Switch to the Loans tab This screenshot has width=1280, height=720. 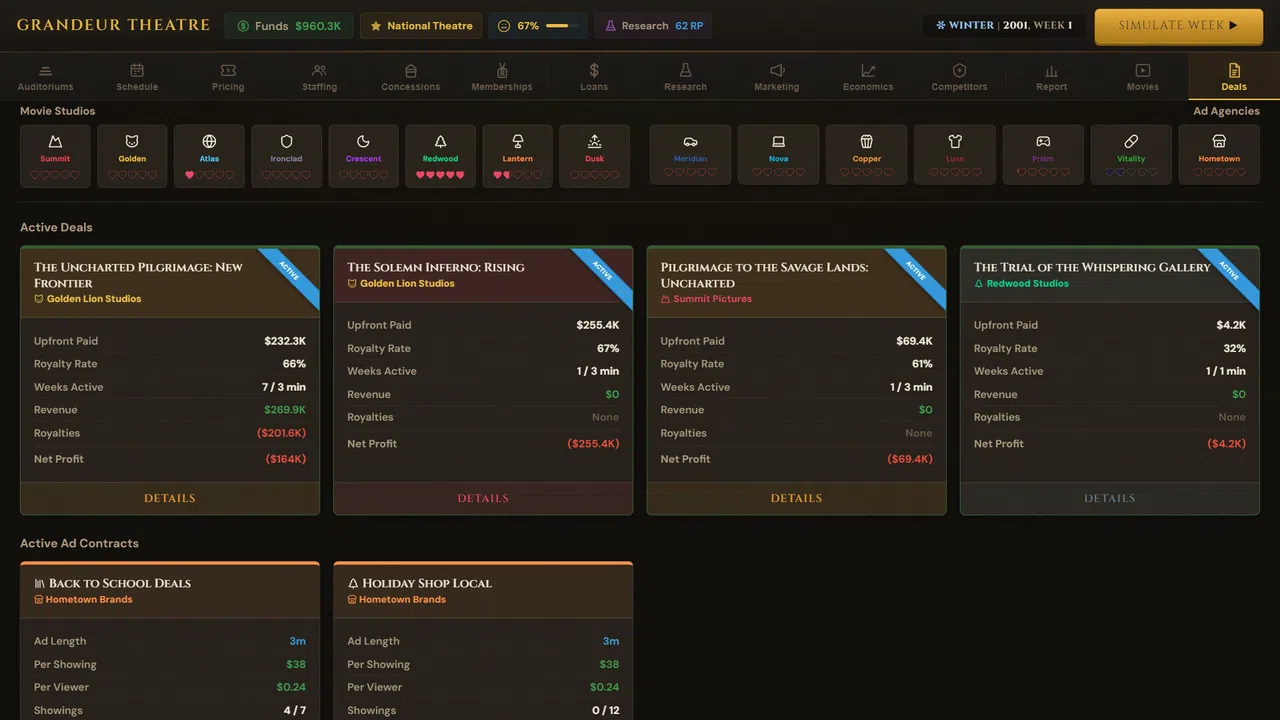click(594, 77)
